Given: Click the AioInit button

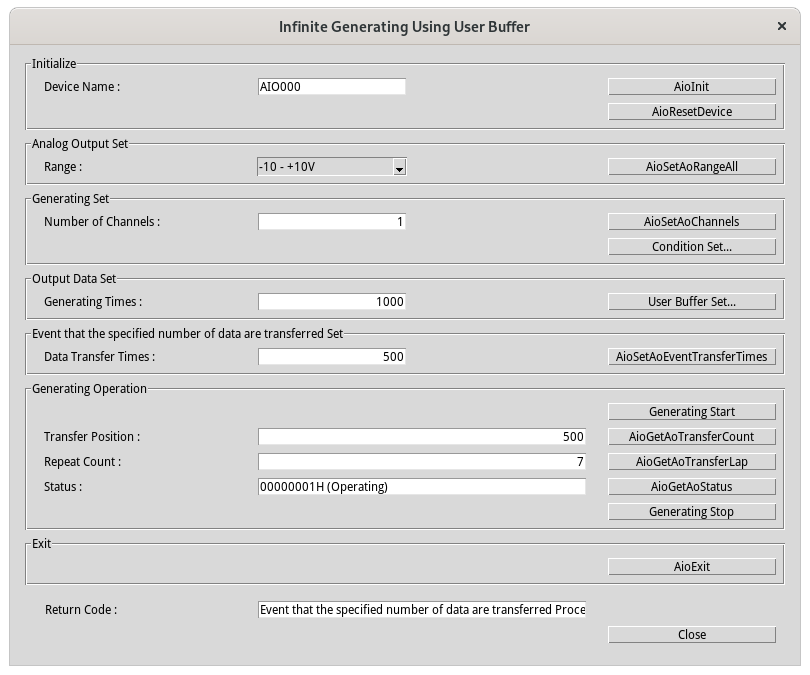Looking at the screenshot, I should pos(691,87).
